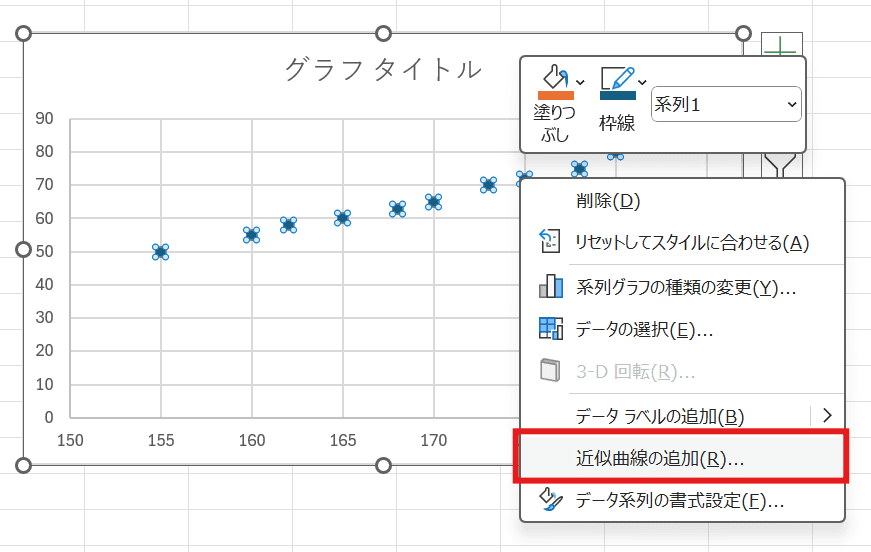Choose 削除 in the context menu

[607, 201]
